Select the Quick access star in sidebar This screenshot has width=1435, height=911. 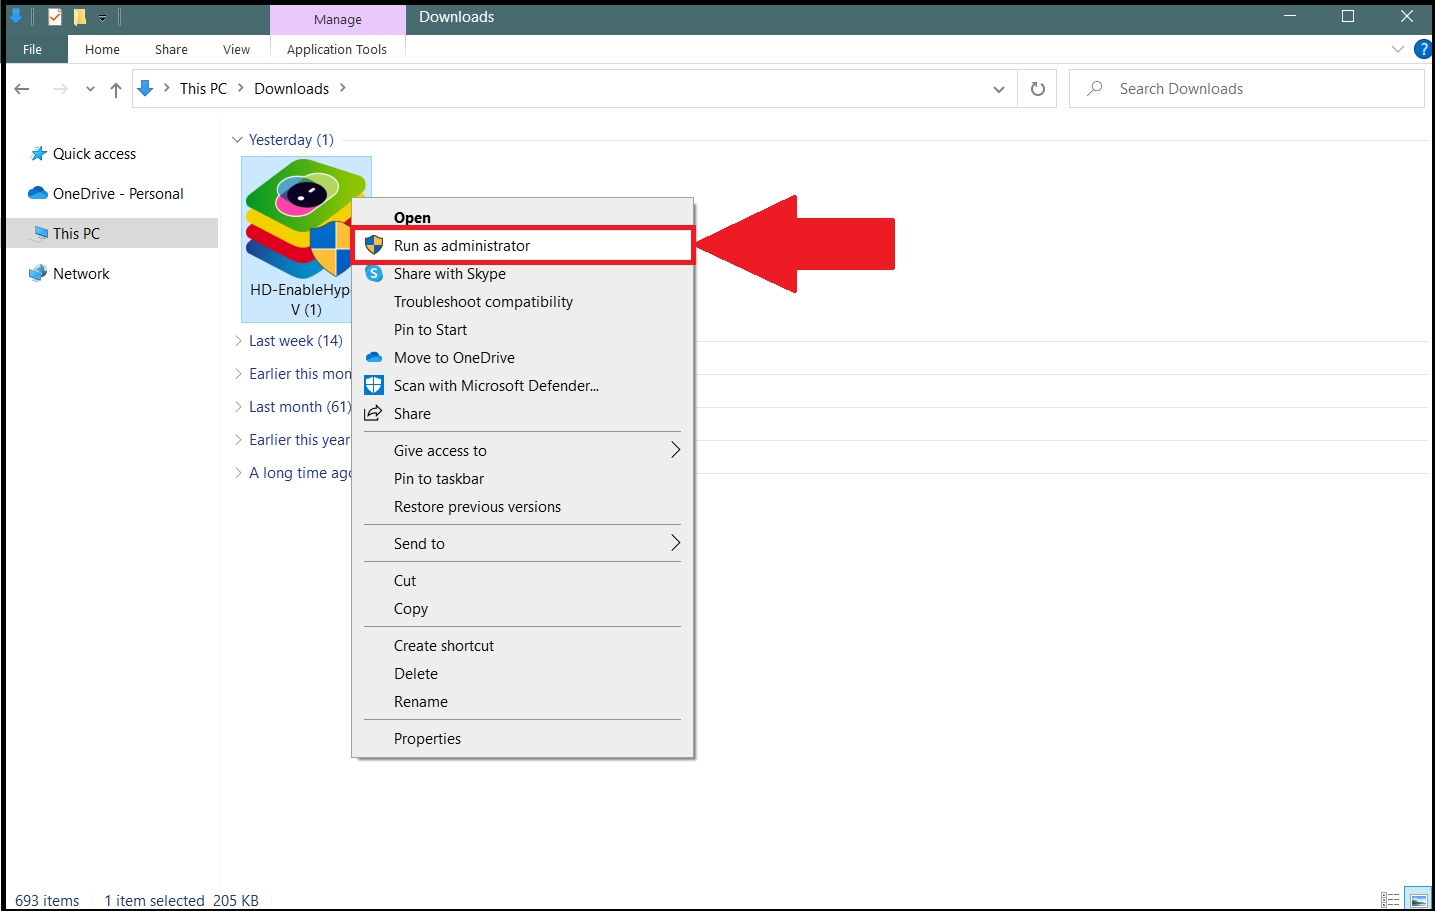tap(91, 153)
